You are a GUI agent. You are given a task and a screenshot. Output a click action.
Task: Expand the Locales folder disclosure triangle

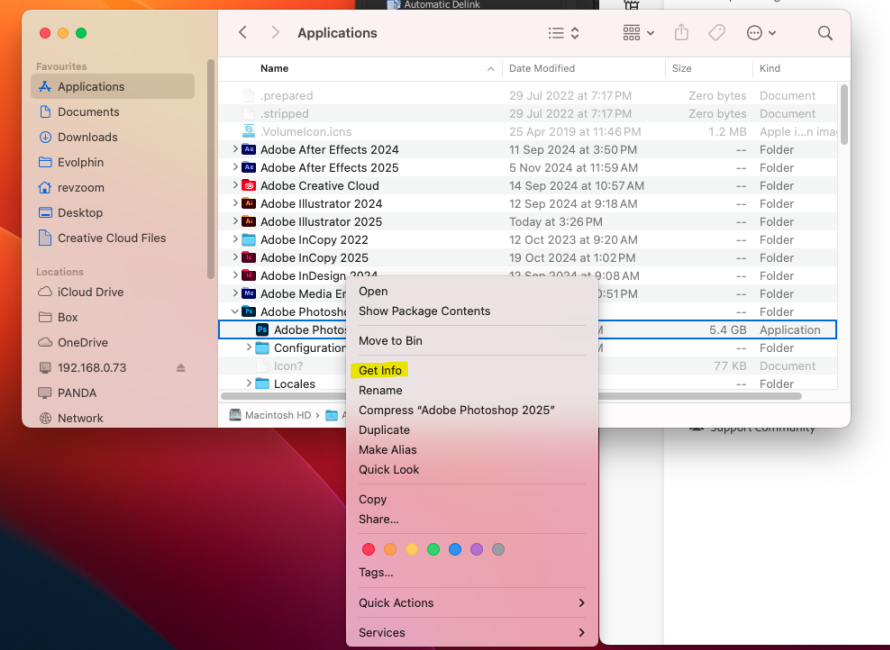pyautogui.click(x=249, y=384)
